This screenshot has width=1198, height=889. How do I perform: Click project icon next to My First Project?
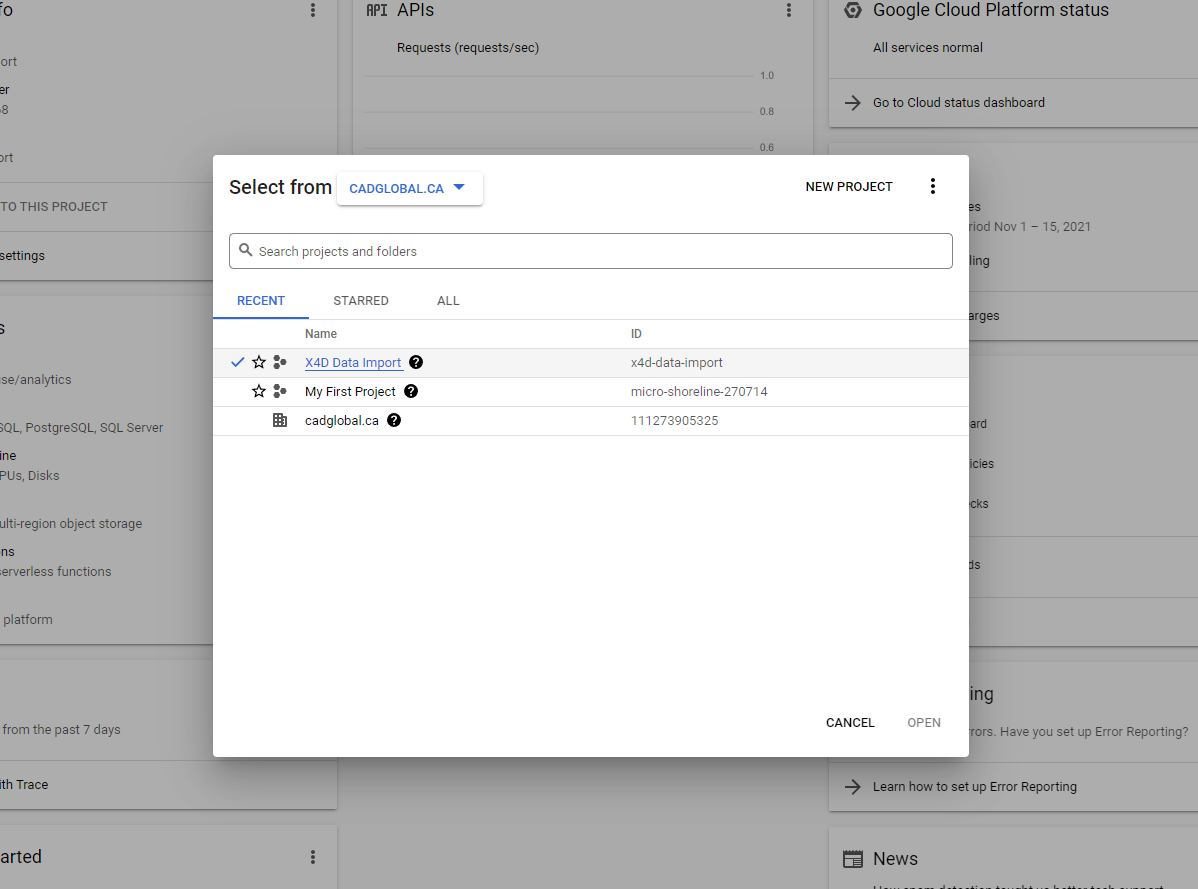[280, 392]
